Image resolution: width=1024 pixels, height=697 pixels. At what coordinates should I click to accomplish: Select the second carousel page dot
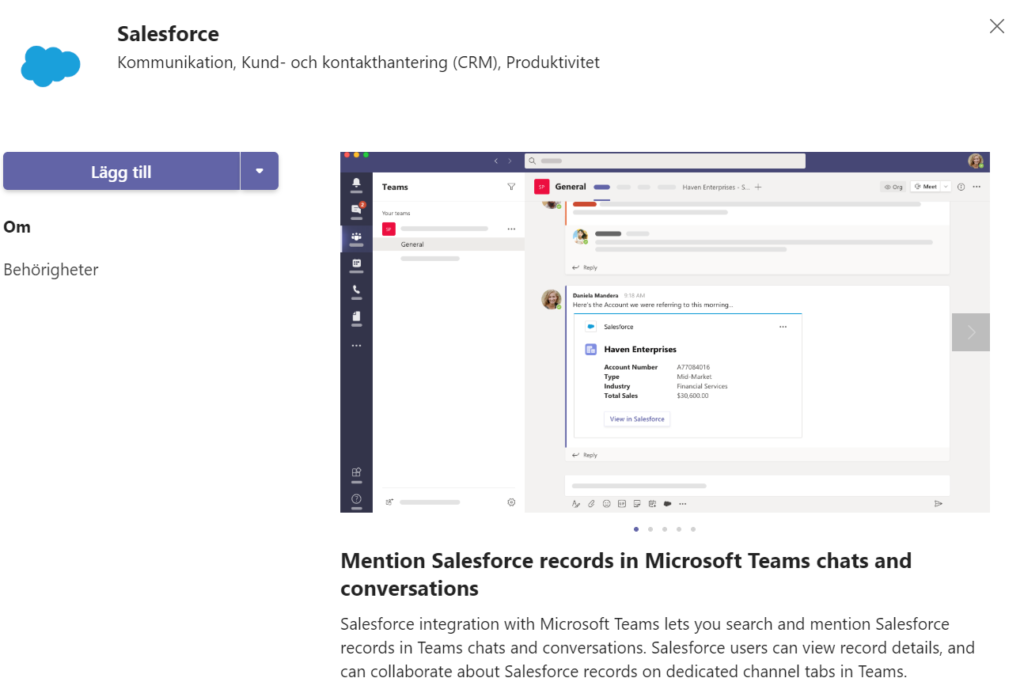[x=650, y=529]
